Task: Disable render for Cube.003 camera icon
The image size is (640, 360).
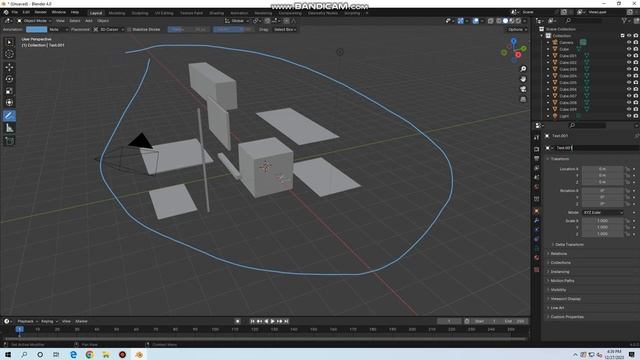Action: (636, 69)
